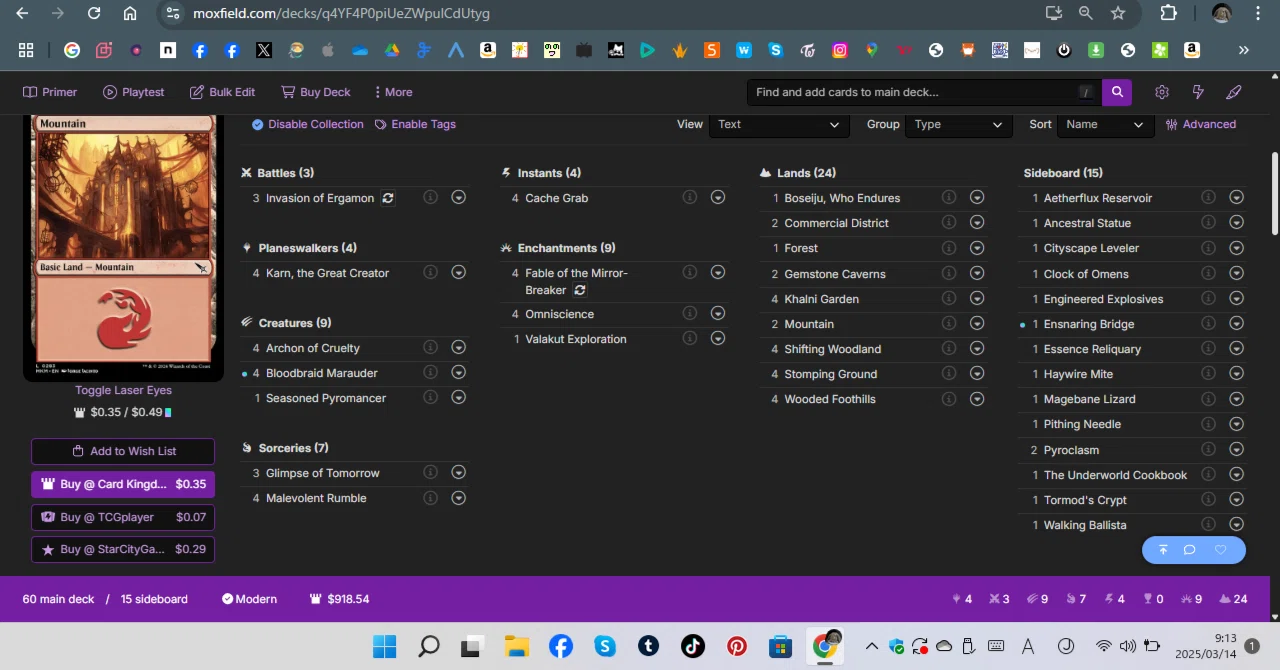The image size is (1280, 670).
Task: Buy at StarCityGames for $0.29
Action: [123, 549]
